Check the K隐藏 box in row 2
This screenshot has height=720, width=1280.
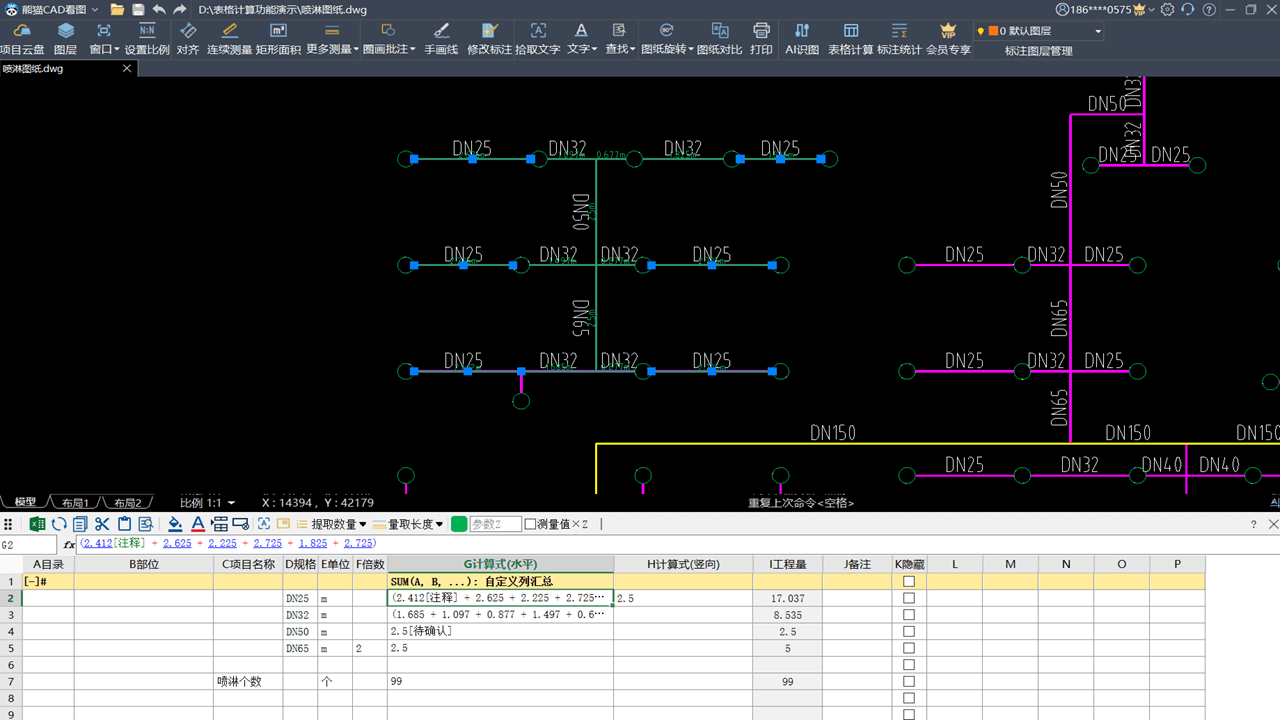909,598
